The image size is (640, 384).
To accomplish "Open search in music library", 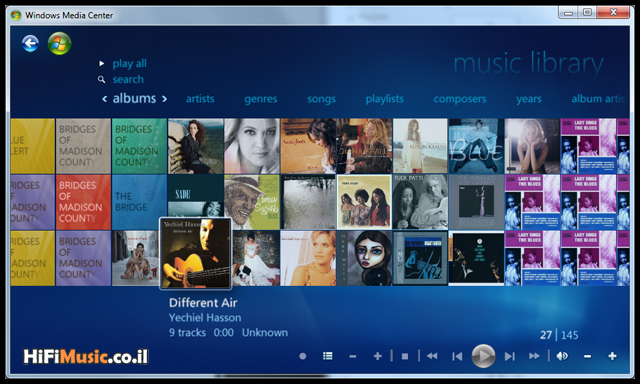I will 128,79.
